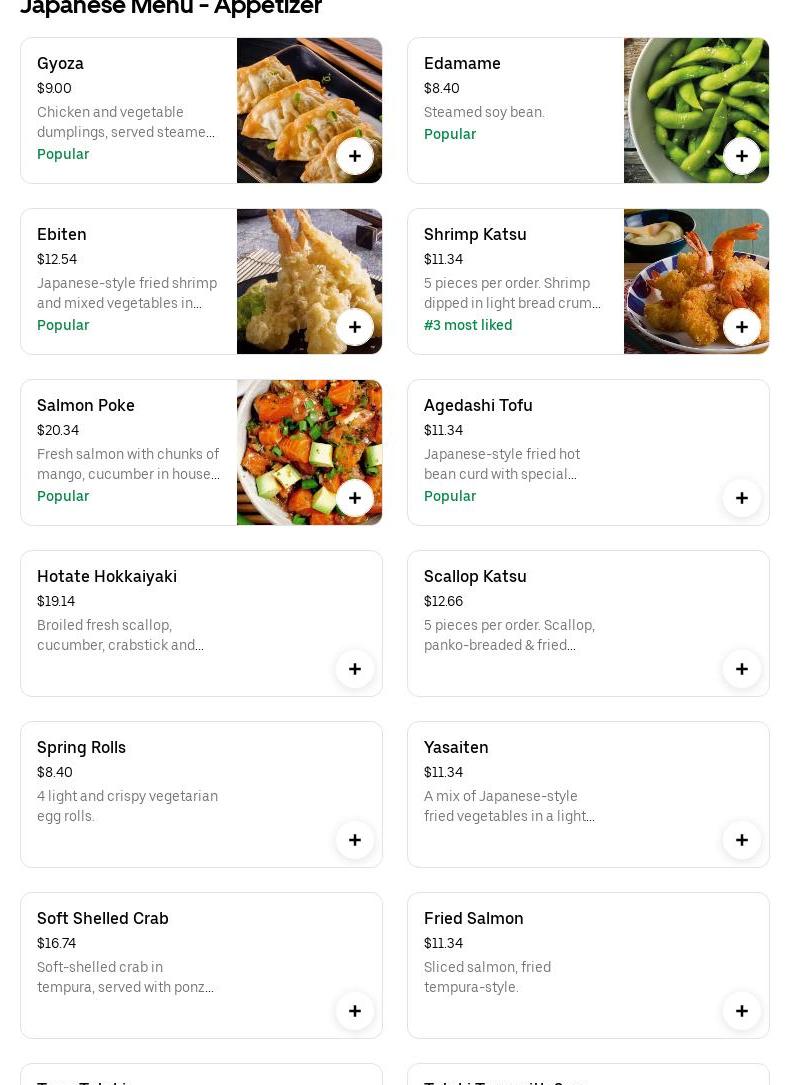Open Hotate Hokkaiyaki item details
This screenshot has height=1085, width=804.
coord(107,576)
